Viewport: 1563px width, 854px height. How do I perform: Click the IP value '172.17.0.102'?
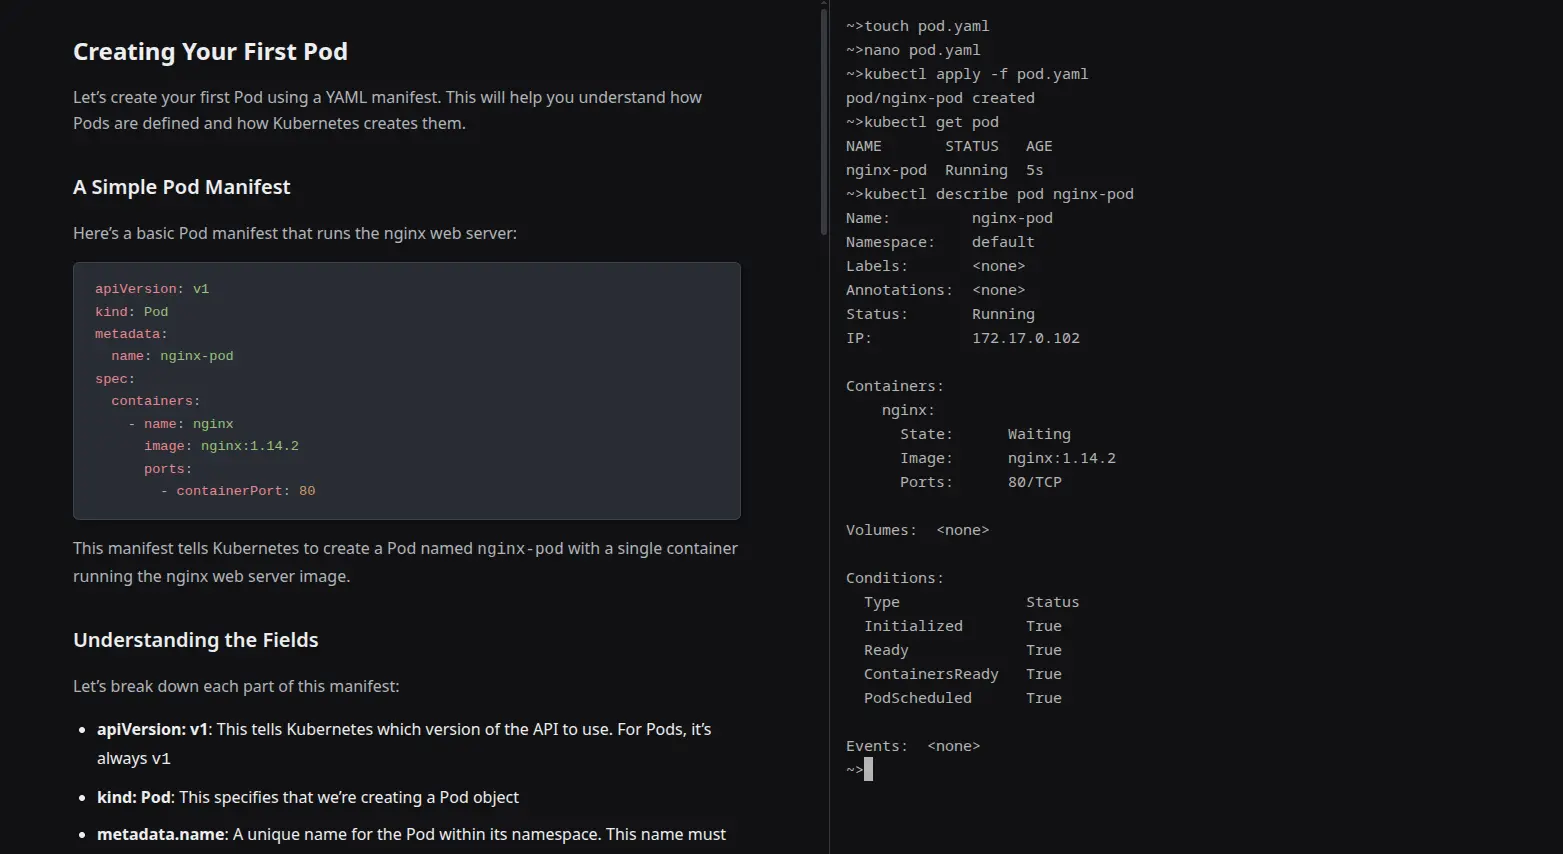point(1026,338)
